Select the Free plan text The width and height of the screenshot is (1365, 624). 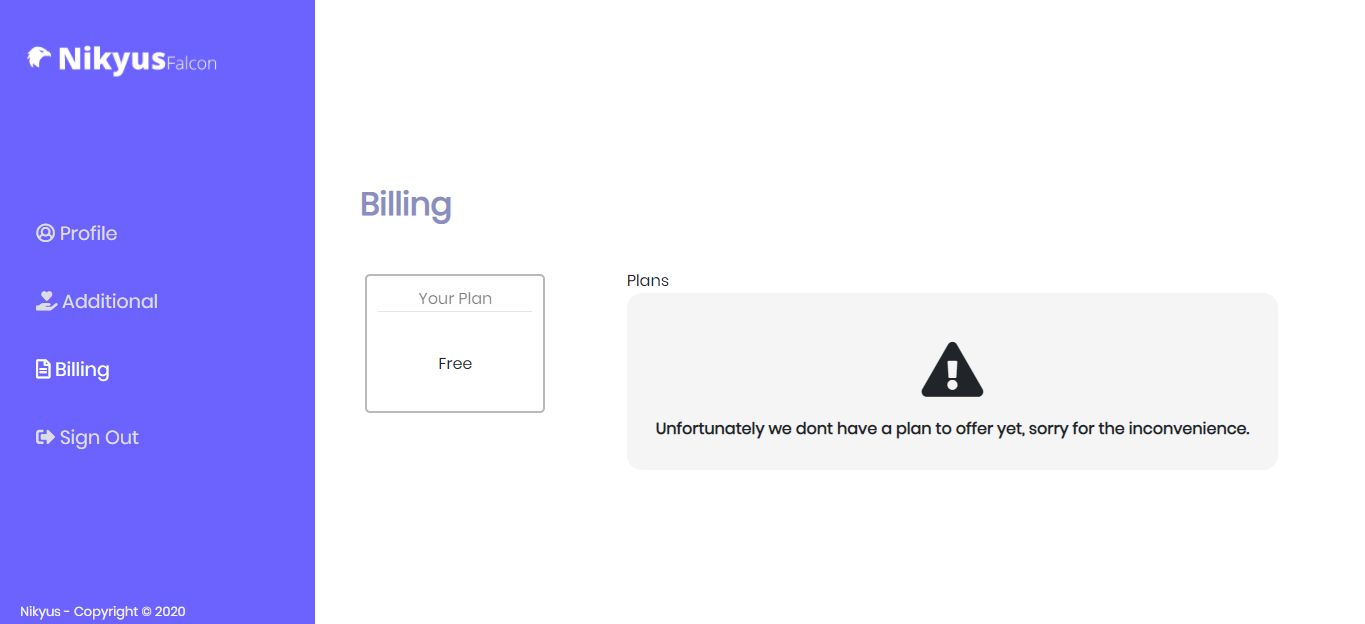(x=455, y=364)
